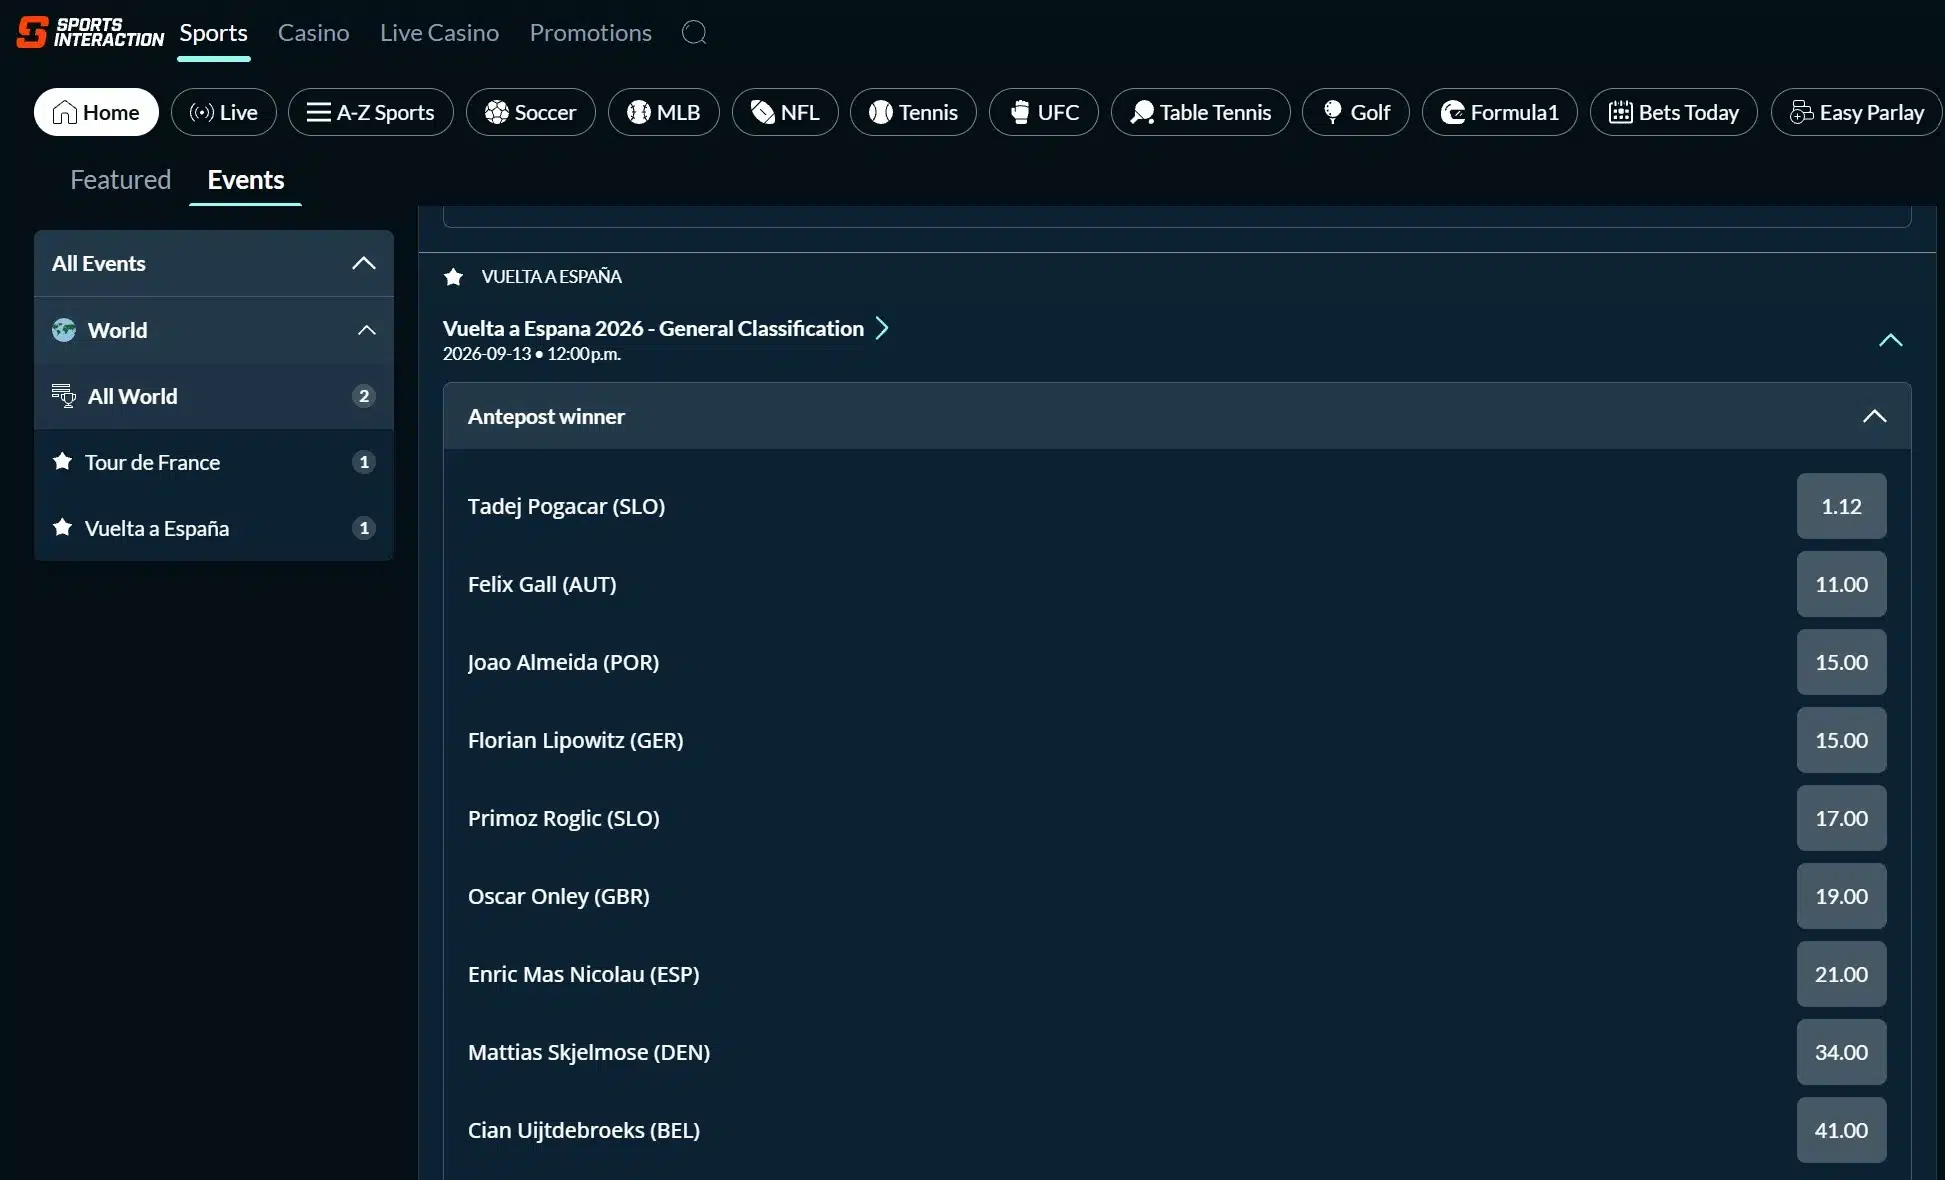Click the NFL football icon
This screenshot has width=1945, height=1180.
763,112
